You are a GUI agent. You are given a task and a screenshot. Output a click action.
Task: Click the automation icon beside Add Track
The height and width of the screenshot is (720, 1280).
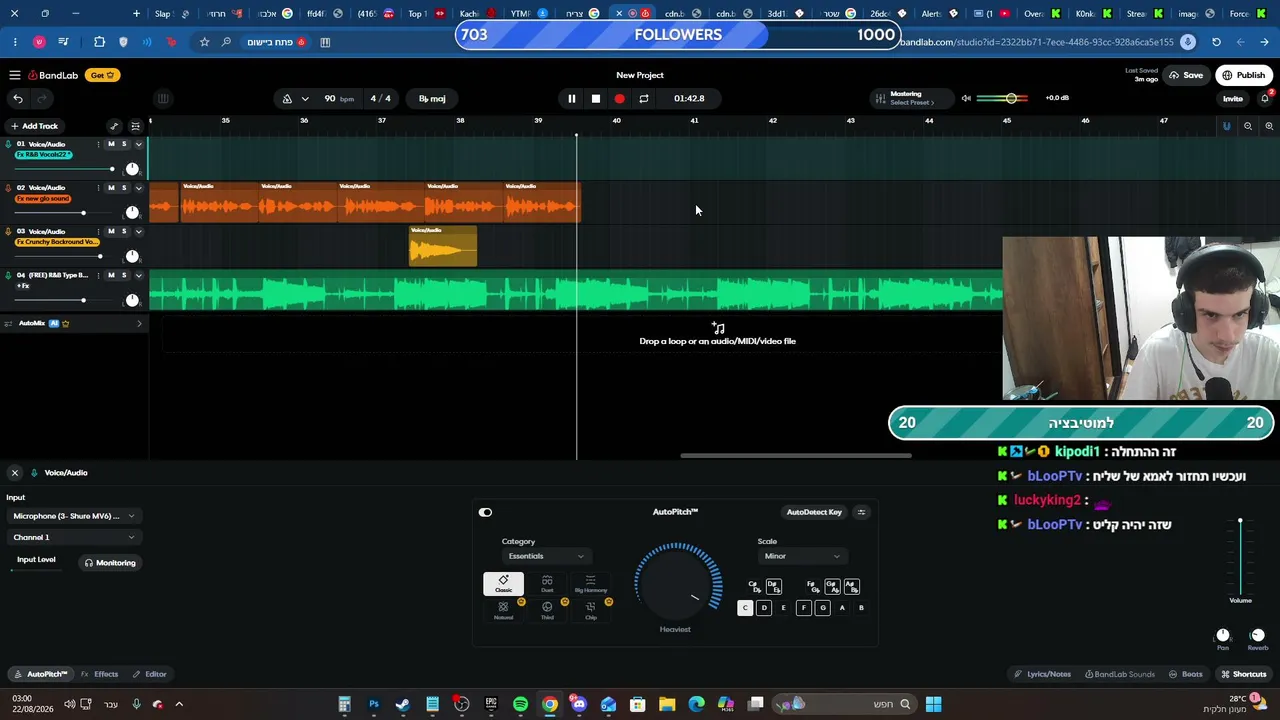(114, 126)
